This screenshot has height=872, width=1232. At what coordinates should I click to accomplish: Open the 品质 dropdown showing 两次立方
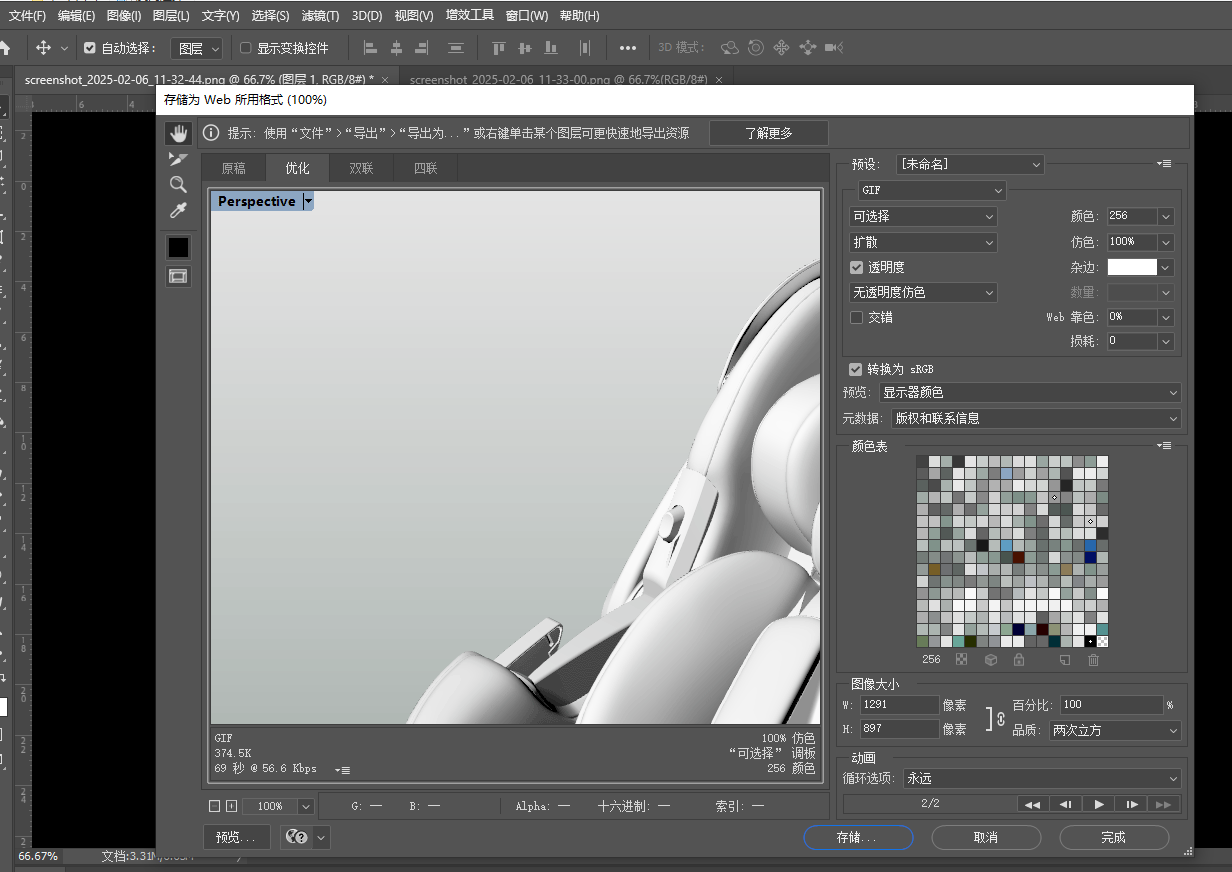pos(1113,731)
